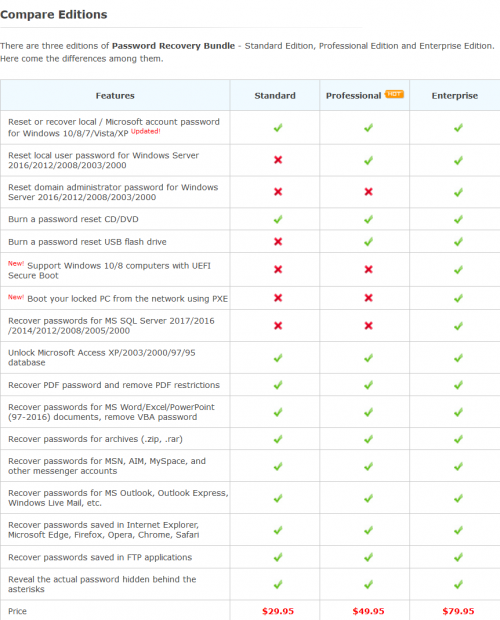Viewport: 500px width, 620px height.
Task: Click Standard checkmark for PDF password recovery
Action: pos(278,385)
